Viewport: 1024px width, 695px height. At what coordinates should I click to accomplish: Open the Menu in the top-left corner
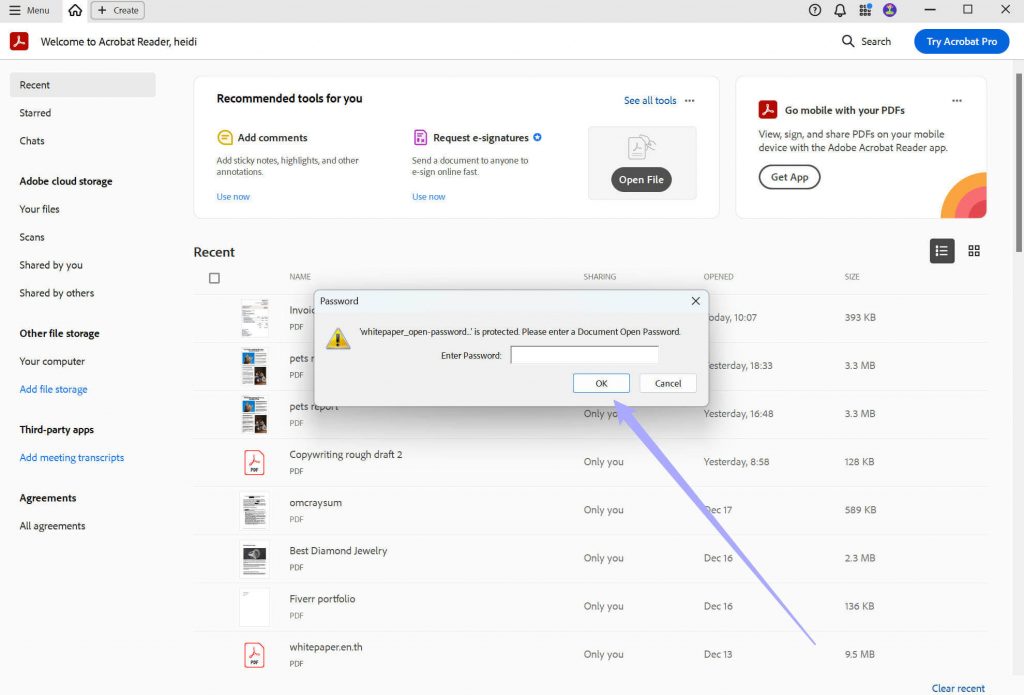click(x=30, y=10)
